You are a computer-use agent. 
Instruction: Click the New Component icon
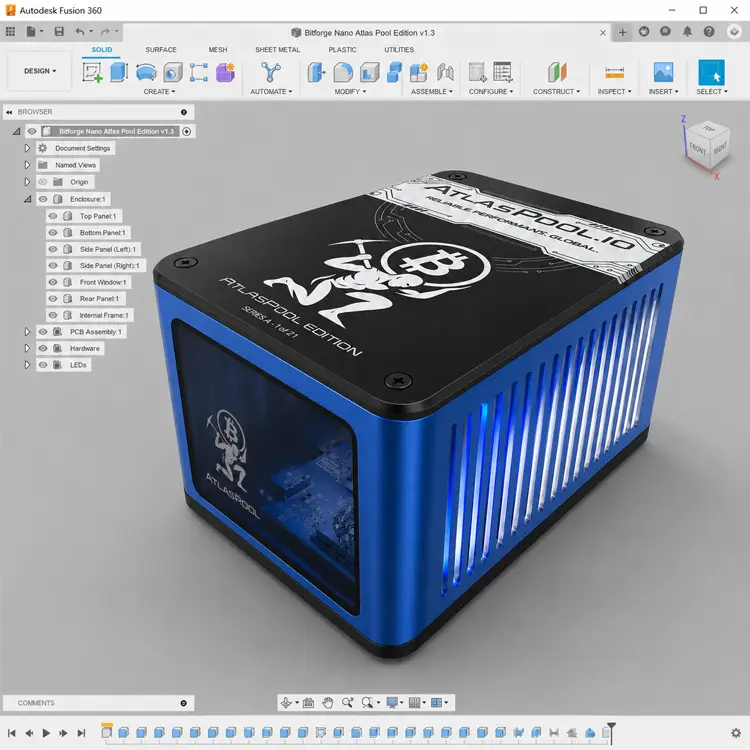419,73
